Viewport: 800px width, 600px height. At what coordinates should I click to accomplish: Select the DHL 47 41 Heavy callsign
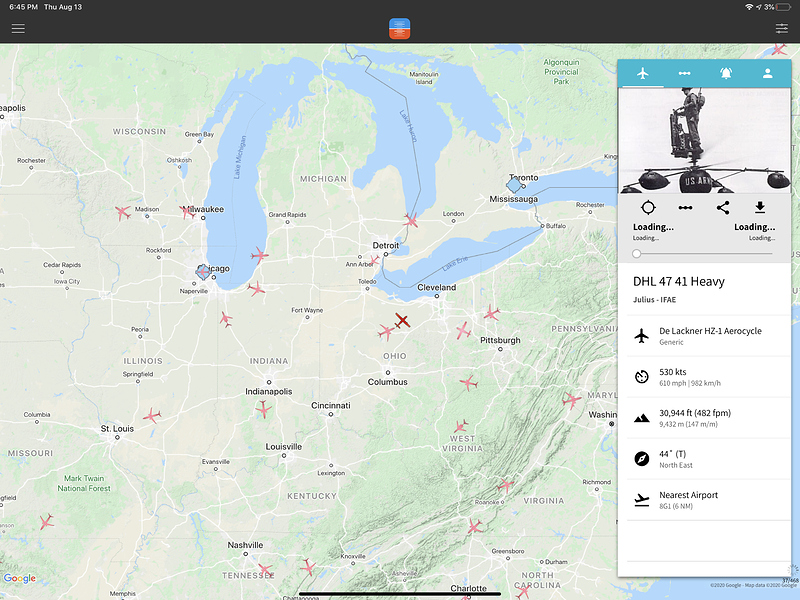(x=679, y=282)
